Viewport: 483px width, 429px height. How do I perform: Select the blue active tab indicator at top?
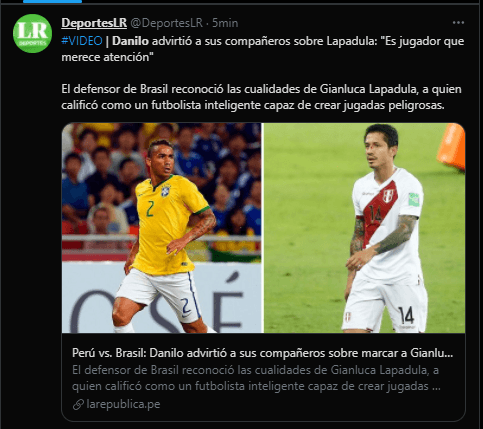pos(52,1)
